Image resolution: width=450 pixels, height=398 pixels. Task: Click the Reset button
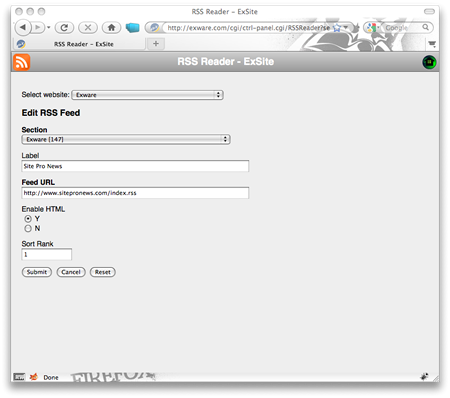103,272
